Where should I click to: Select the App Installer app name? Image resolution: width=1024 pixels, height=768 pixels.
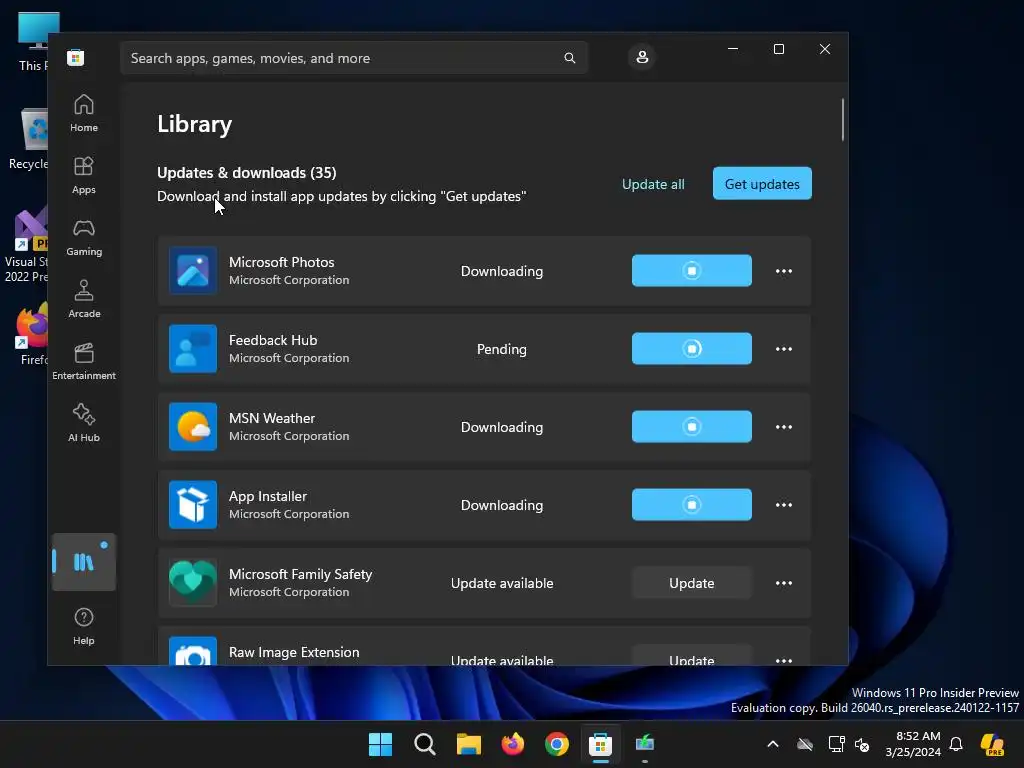click(268, 496)
